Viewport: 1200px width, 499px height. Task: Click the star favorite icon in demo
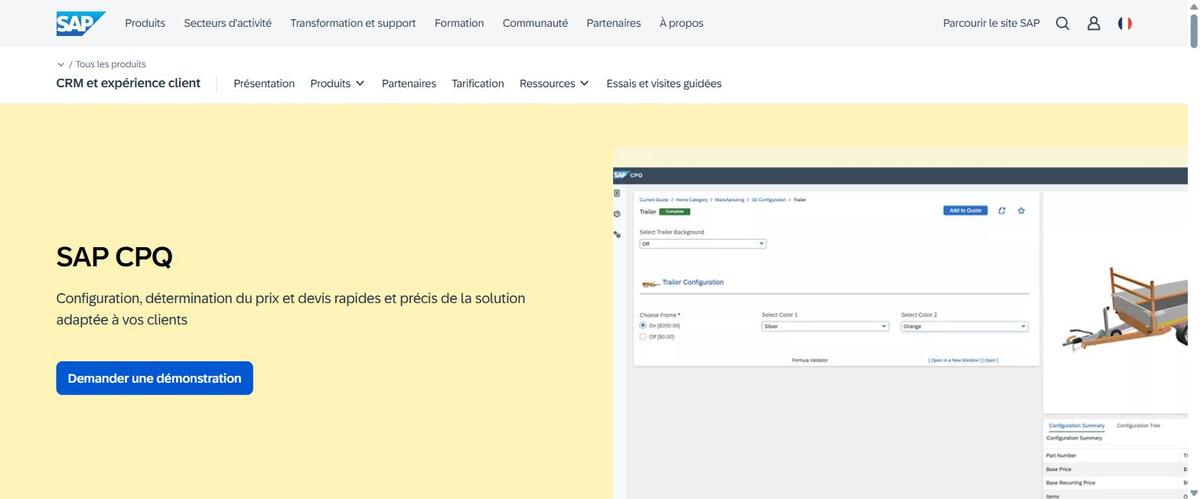[1021, 211]
